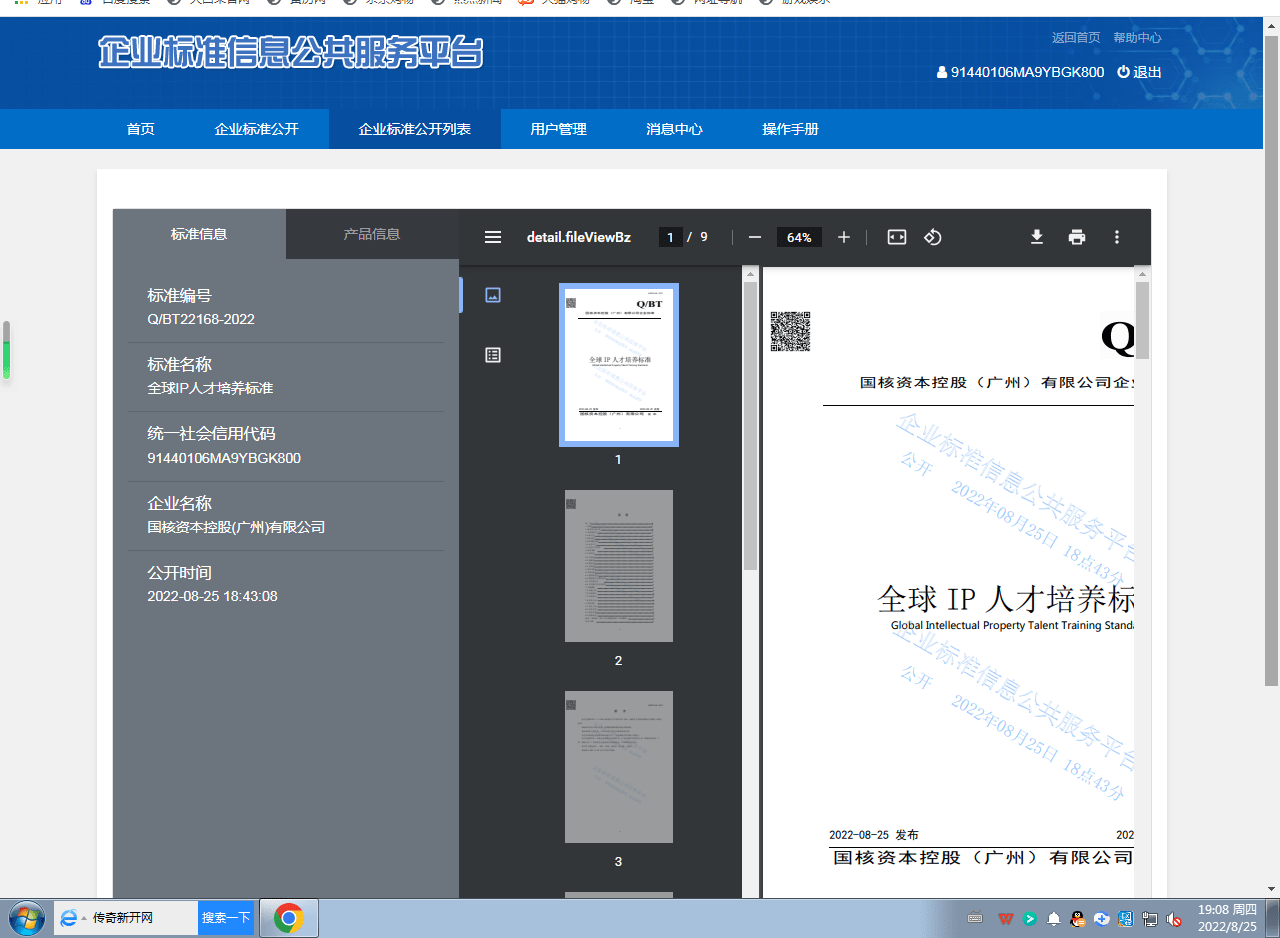Click the blue square tray icon
1280x938 pixels.
coord(1126,918)
